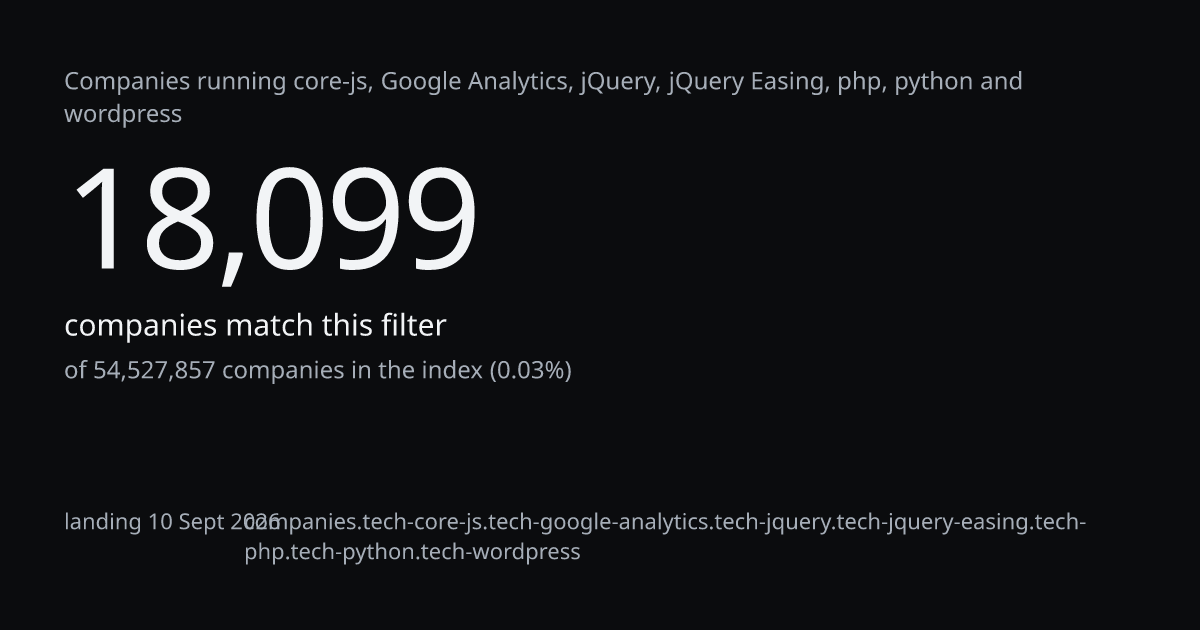The width and height of the screenshot is (1200, 630).
Task: Click "companies in the index" text
Action: pos(352,371)
